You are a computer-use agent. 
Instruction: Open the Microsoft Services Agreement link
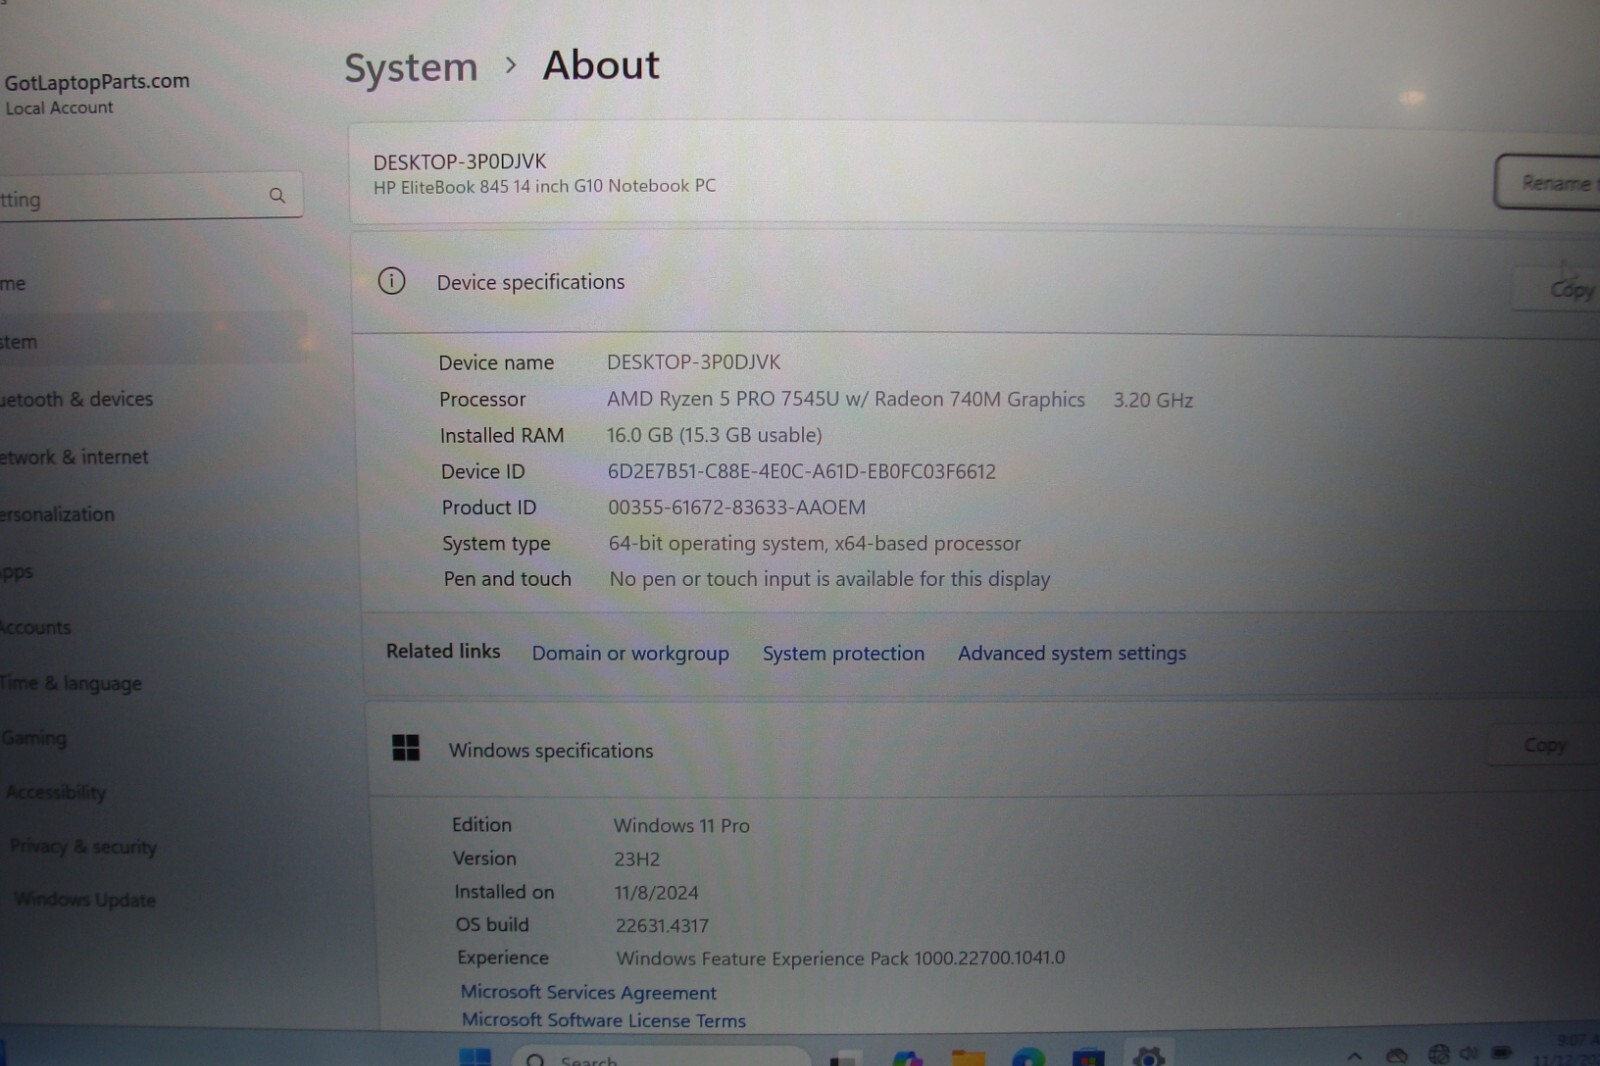click(588, 992)
